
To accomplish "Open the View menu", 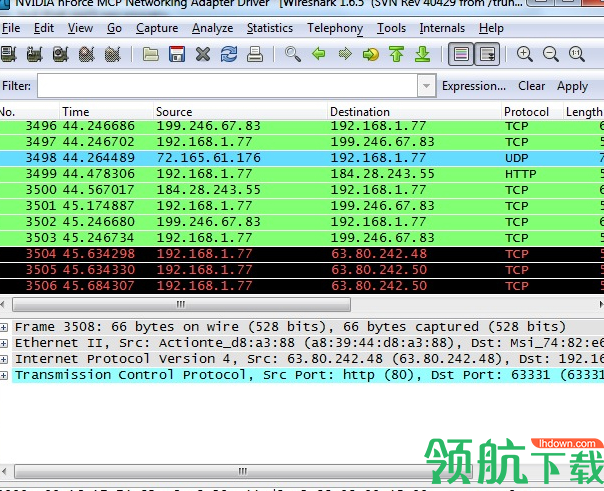I will point(80,28).
